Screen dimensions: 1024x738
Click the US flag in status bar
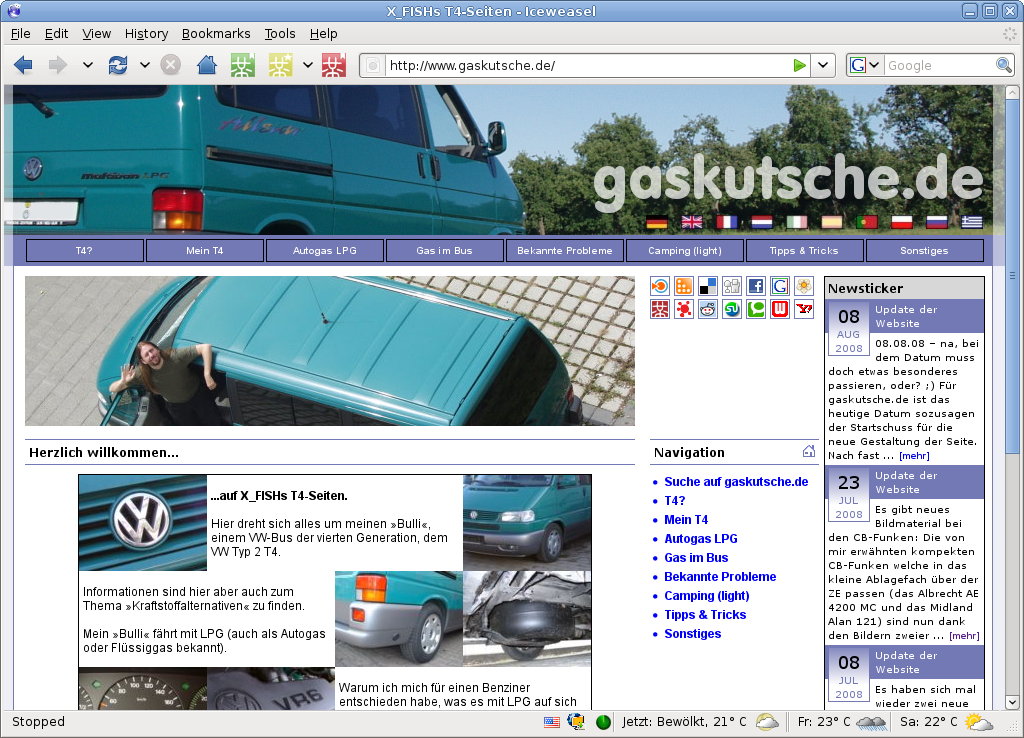552,722
